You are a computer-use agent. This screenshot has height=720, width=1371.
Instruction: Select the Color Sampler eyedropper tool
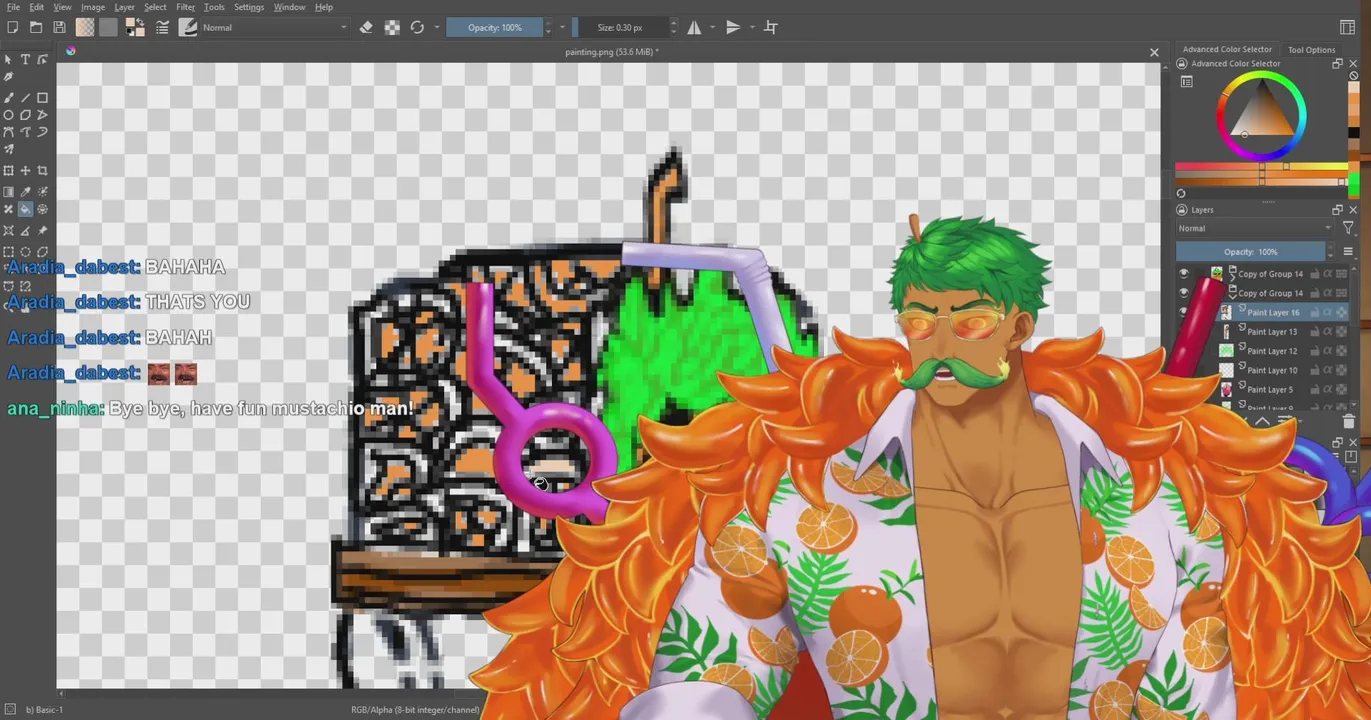click(x=25, y=192)
